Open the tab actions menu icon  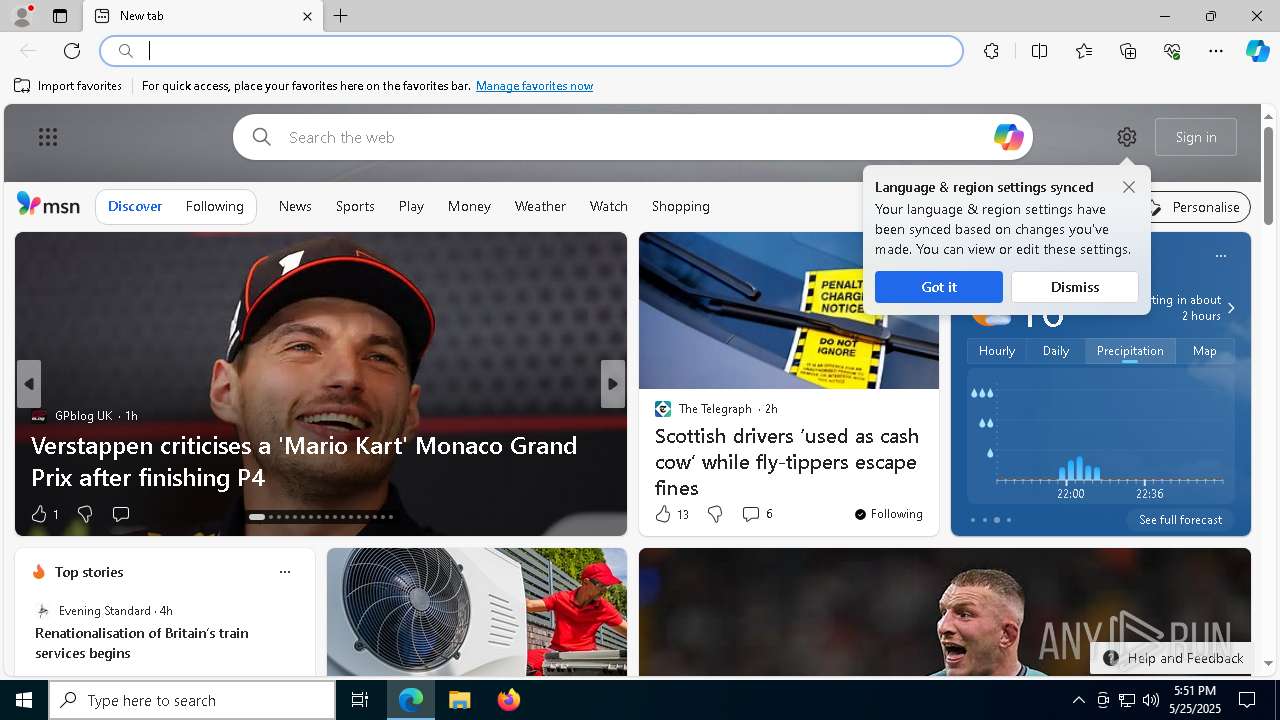point(60,16)
